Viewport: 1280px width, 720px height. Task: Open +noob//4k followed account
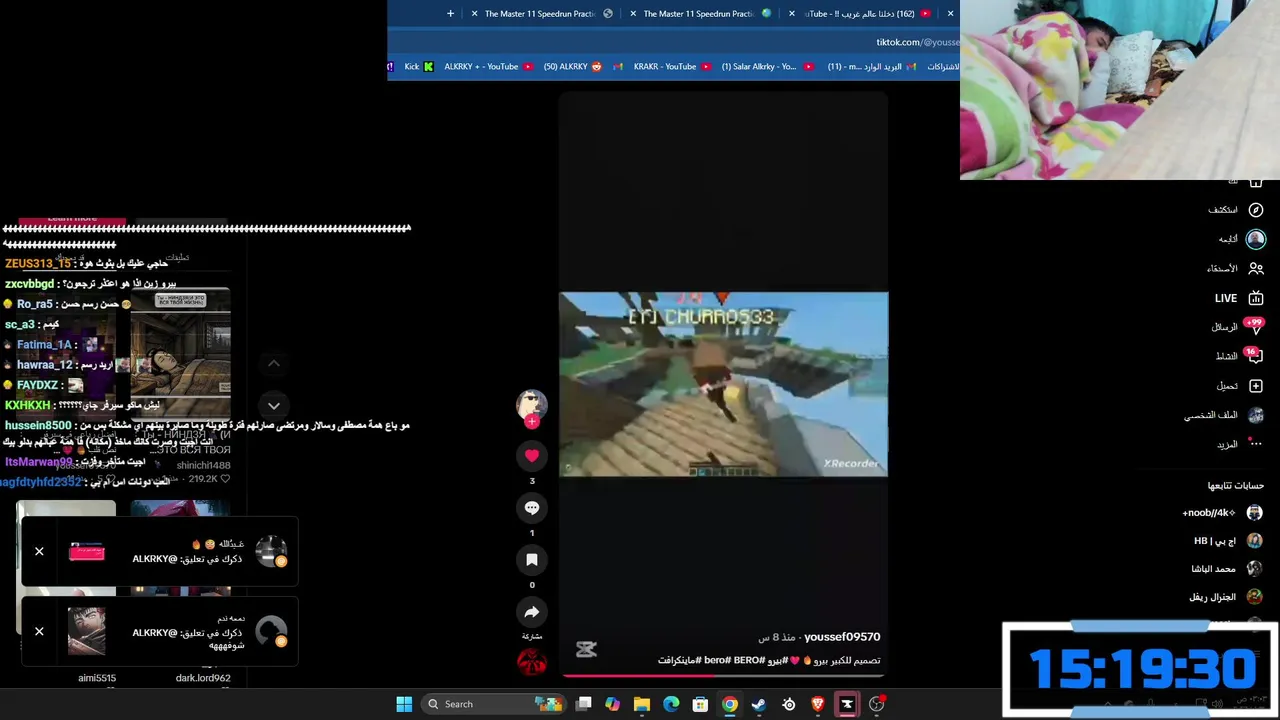(1222, 513)
